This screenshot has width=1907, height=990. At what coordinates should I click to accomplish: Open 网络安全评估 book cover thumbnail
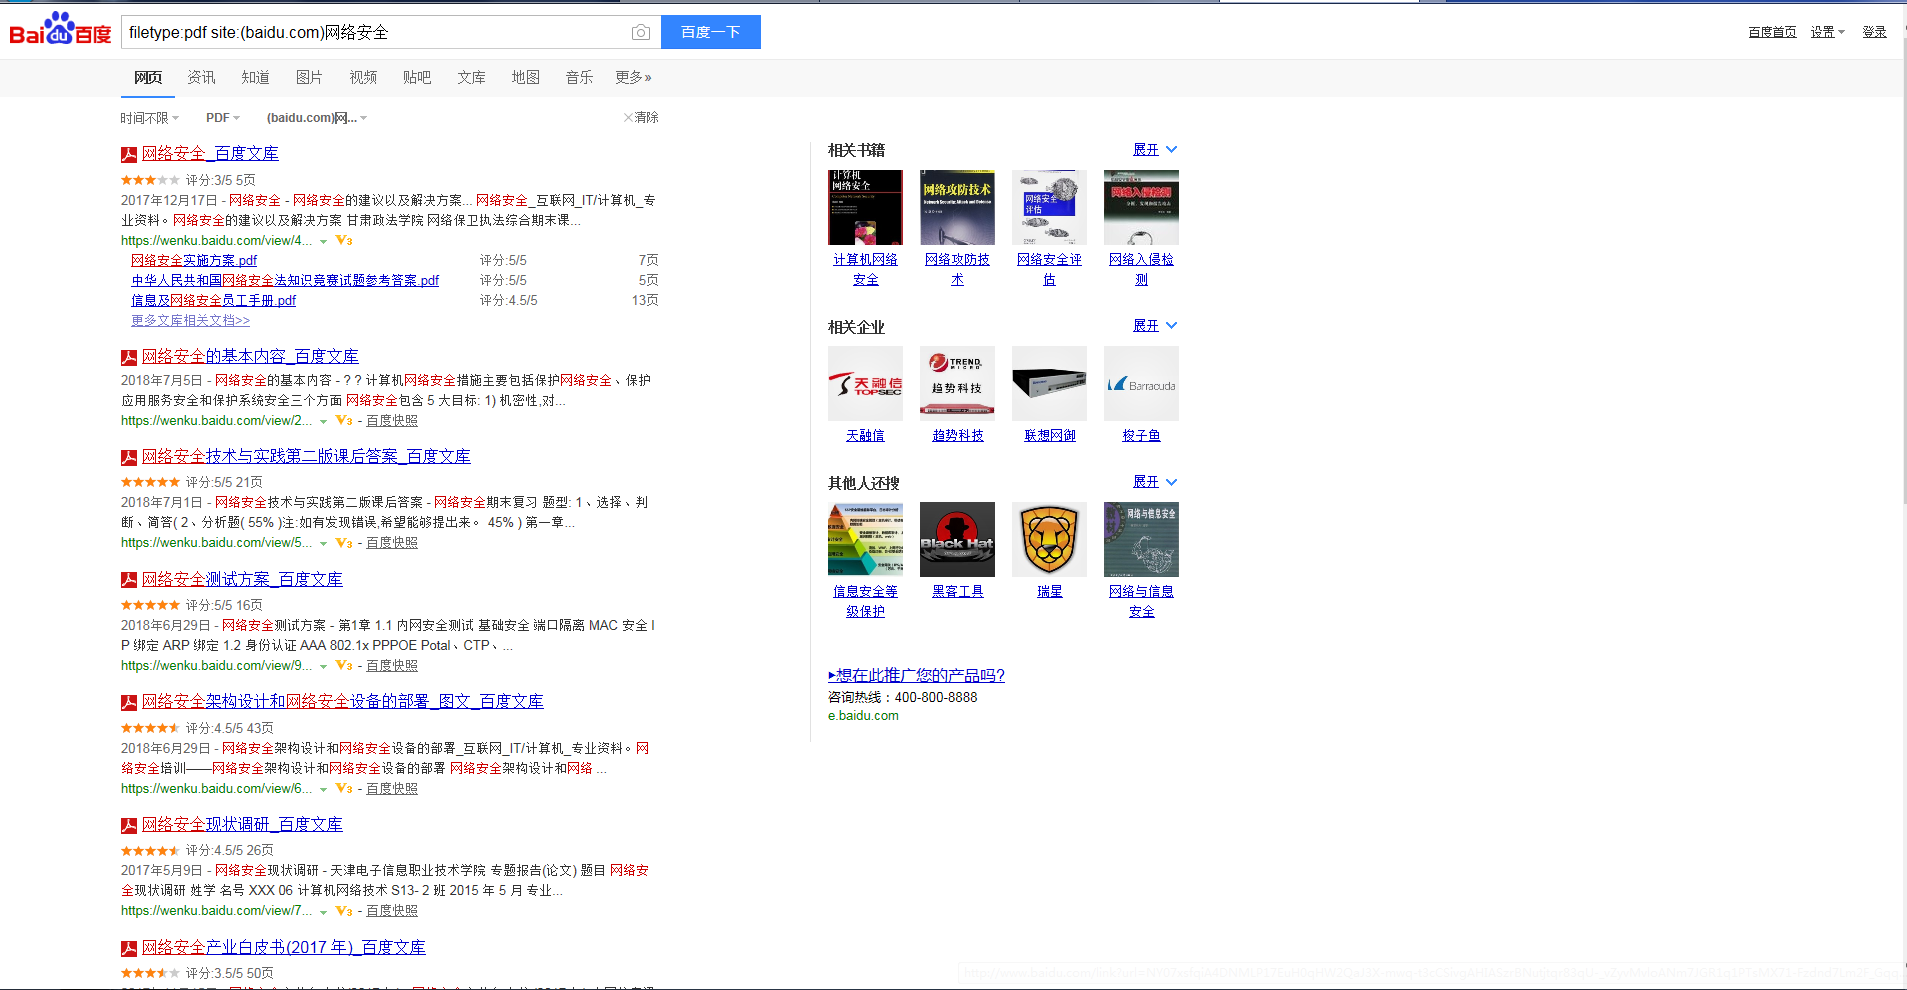pos(1049,207)
